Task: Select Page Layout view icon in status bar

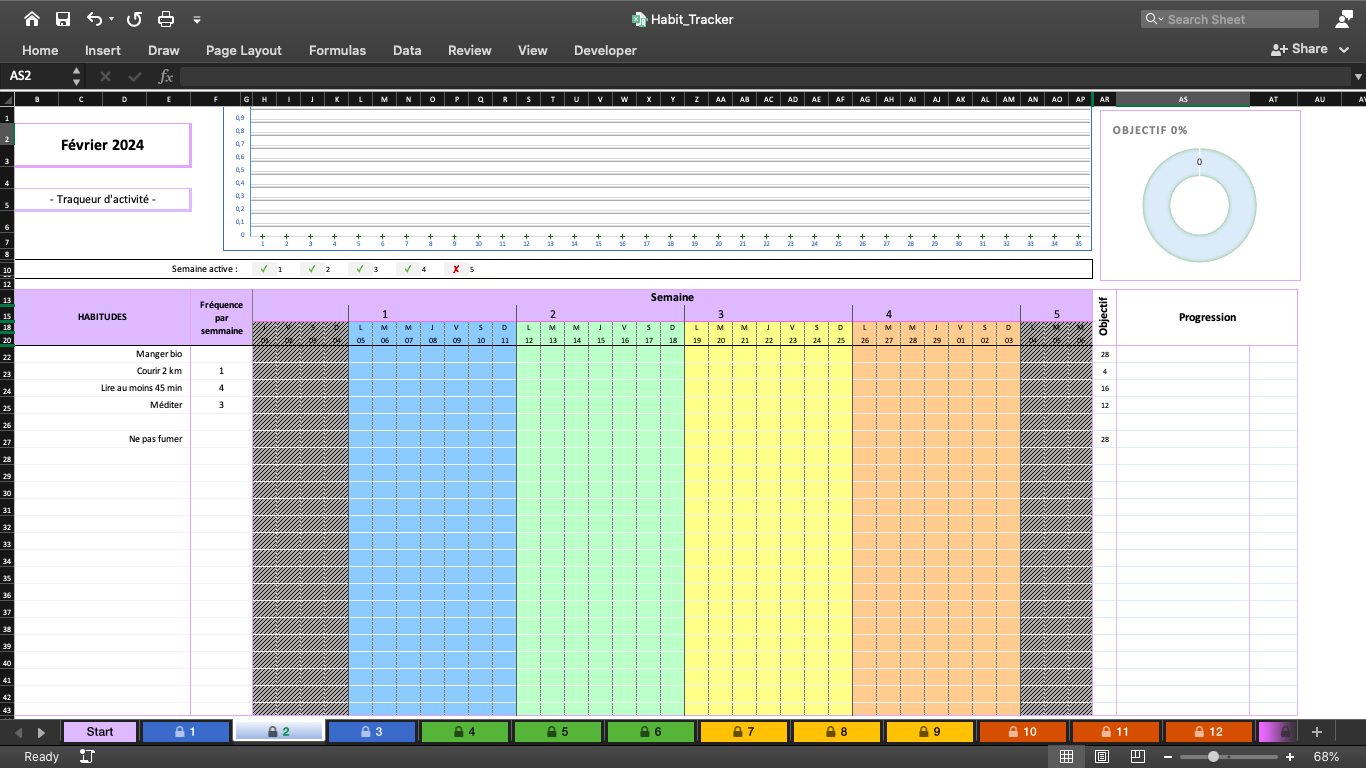Action: point(1101,756)
